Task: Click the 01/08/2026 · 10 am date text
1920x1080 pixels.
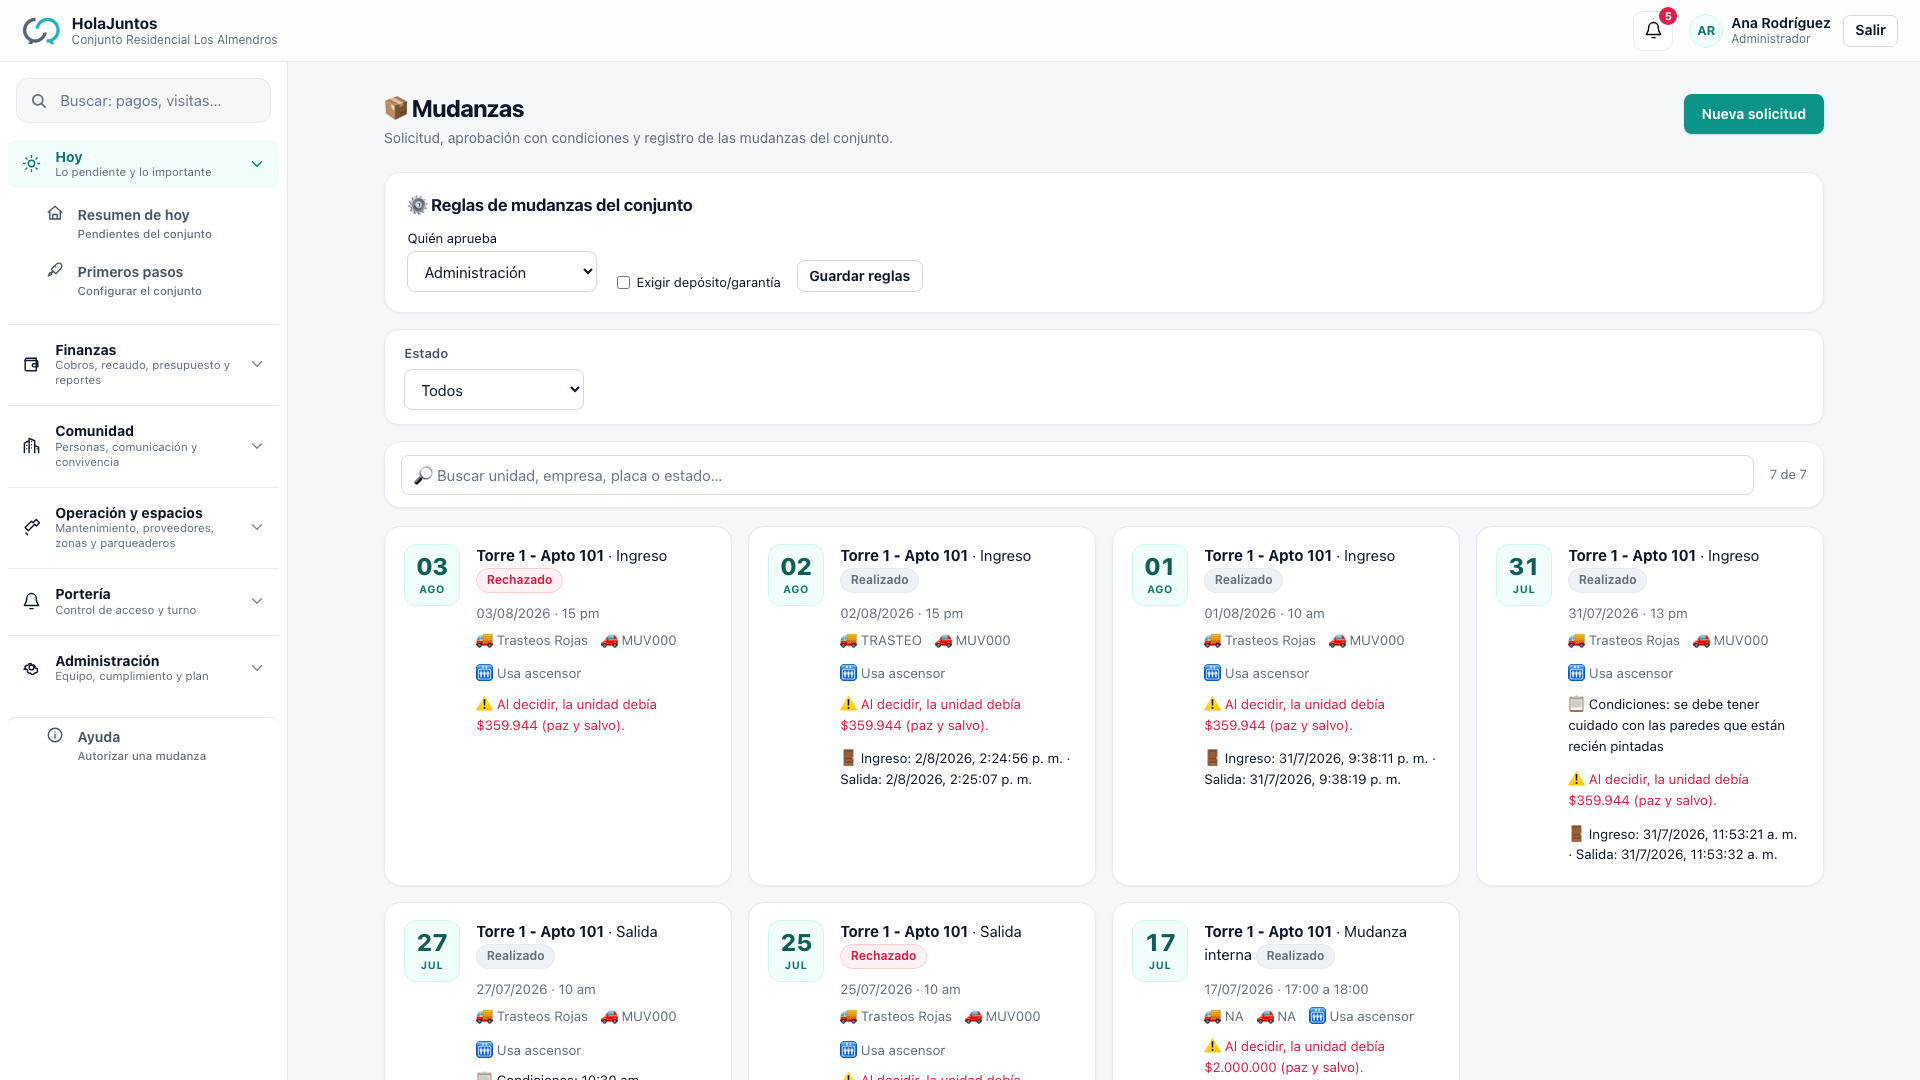Action: (1264, 613)
